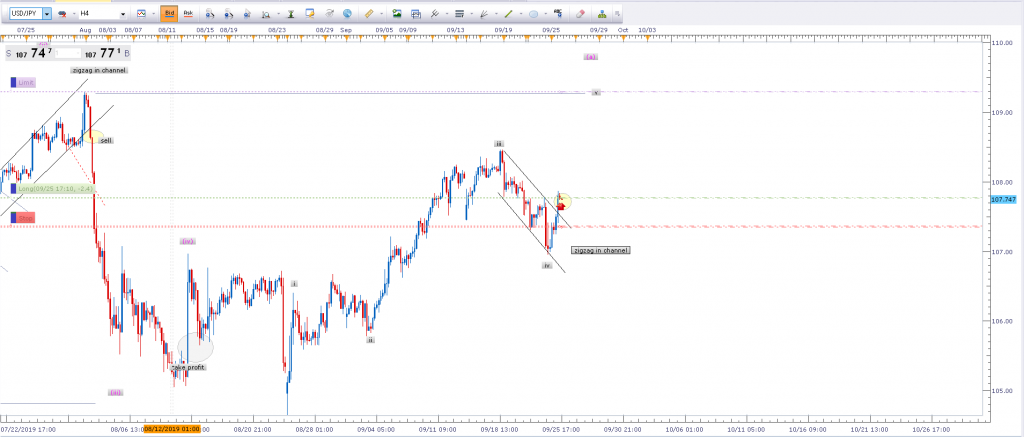1024x437 pixels.
Task: Click the green hierarchy tree icon
Action: coord(603,15)
